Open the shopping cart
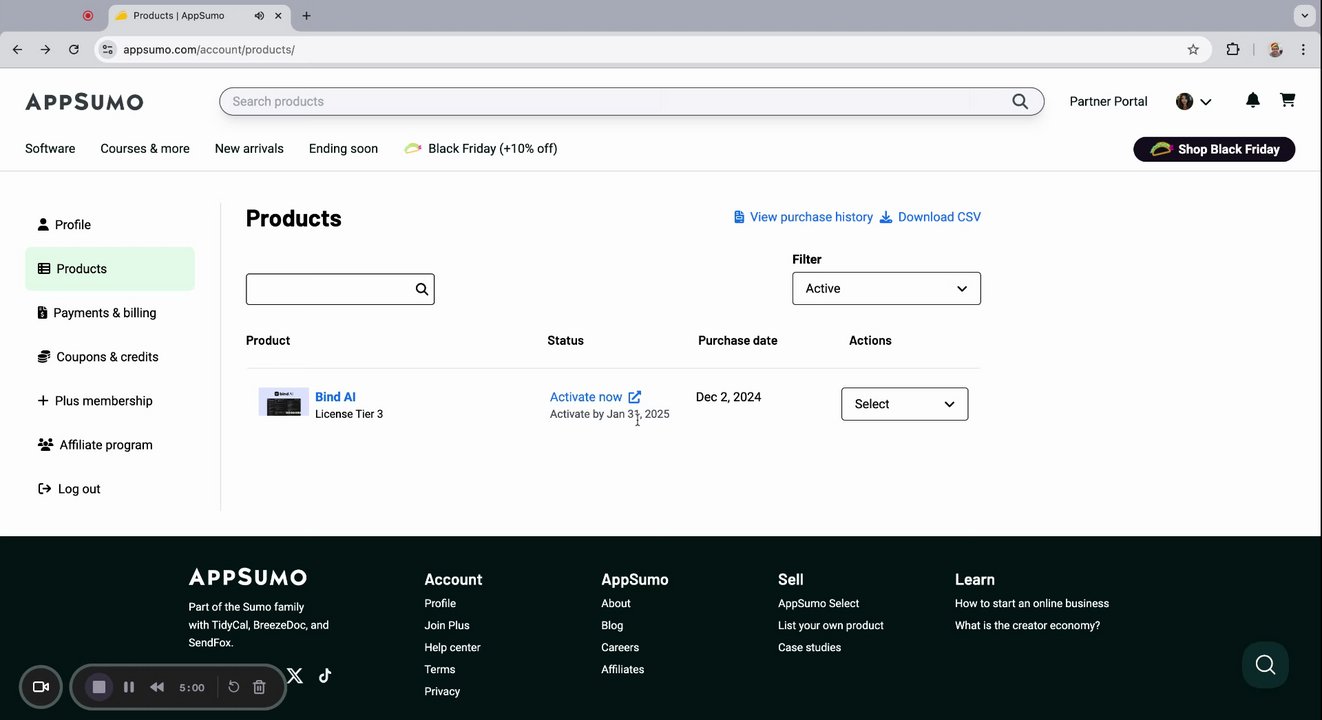 1287,100
